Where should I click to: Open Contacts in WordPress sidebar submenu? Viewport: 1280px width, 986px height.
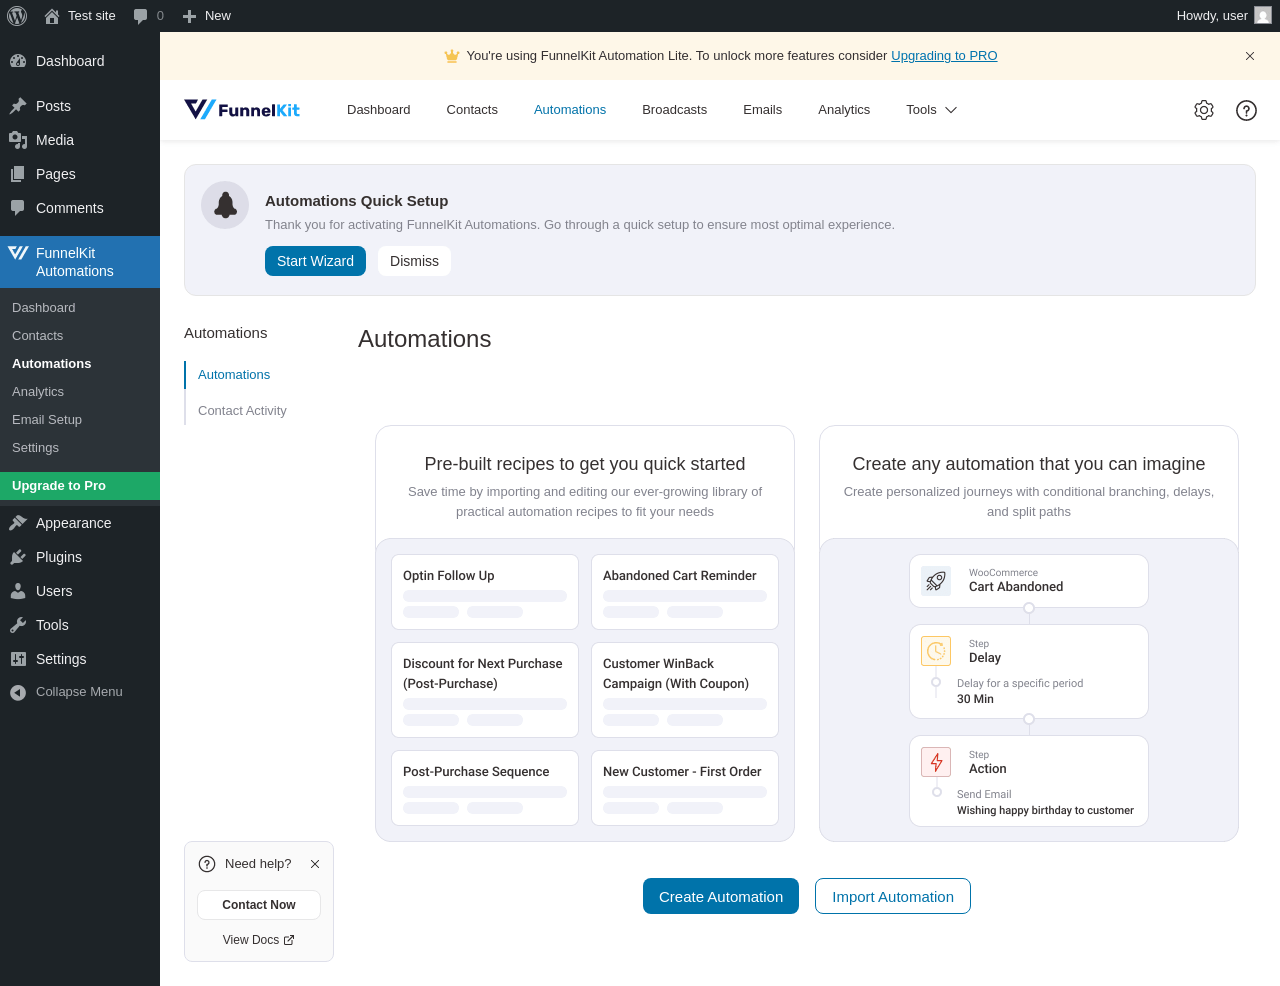80,336
